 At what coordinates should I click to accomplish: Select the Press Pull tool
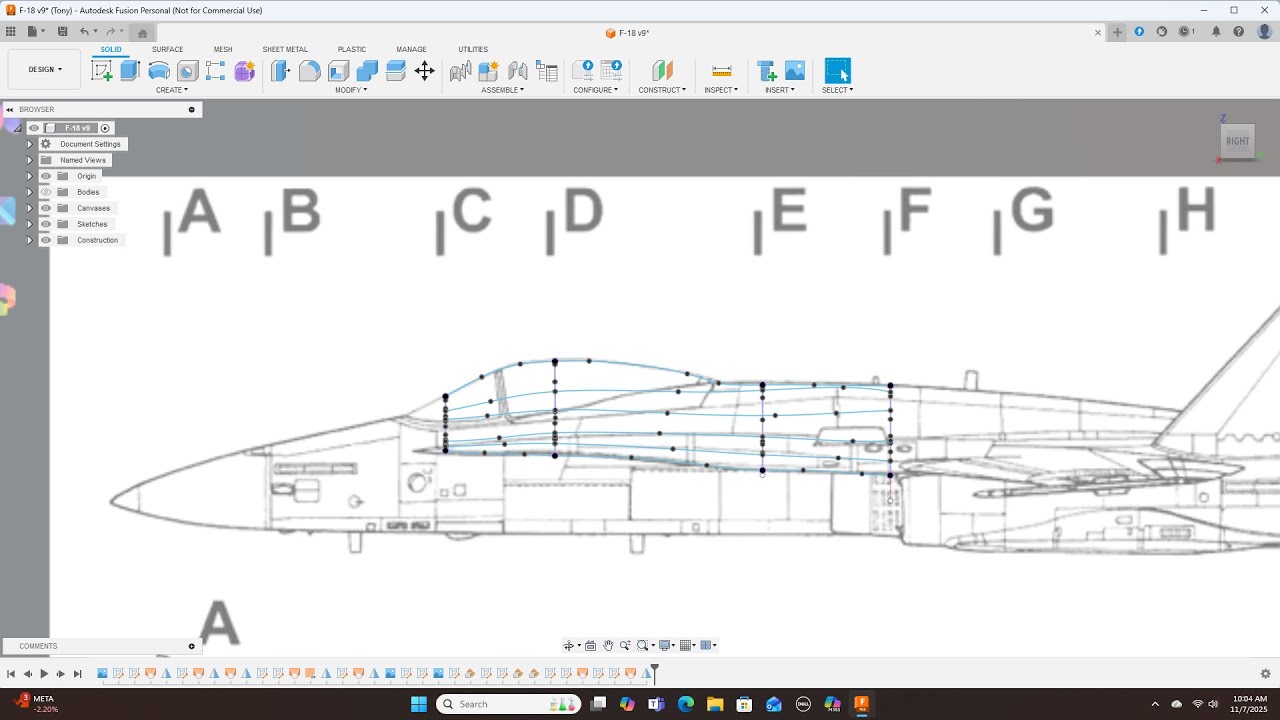[x=281, y=70]
